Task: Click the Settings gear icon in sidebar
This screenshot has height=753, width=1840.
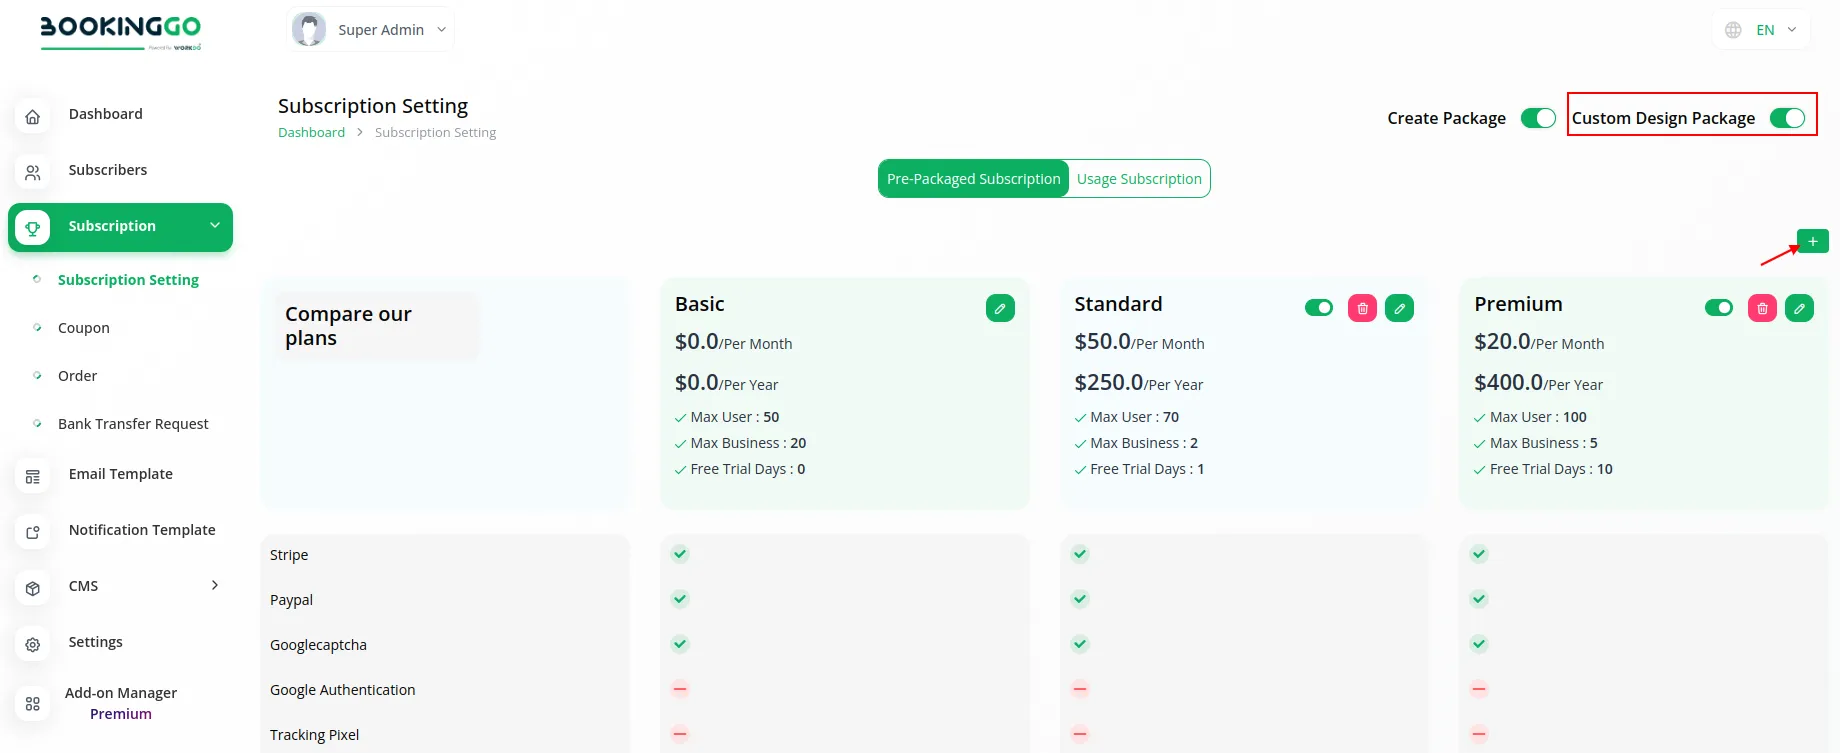Action: 33,644
